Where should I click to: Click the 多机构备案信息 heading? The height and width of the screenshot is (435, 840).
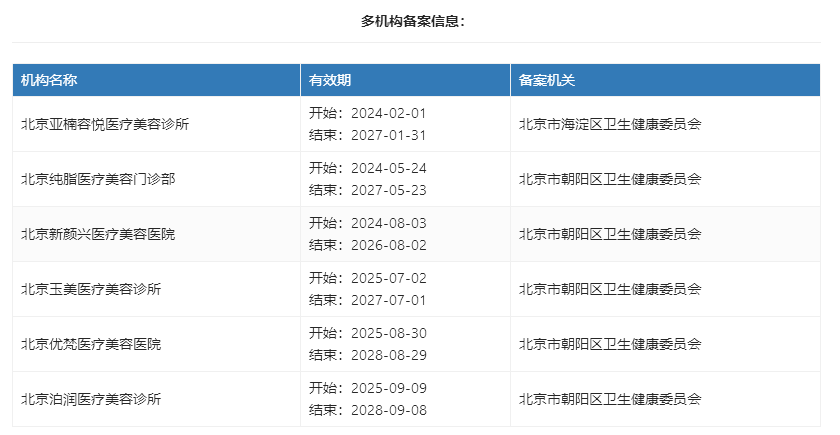[x=412, y=21]
